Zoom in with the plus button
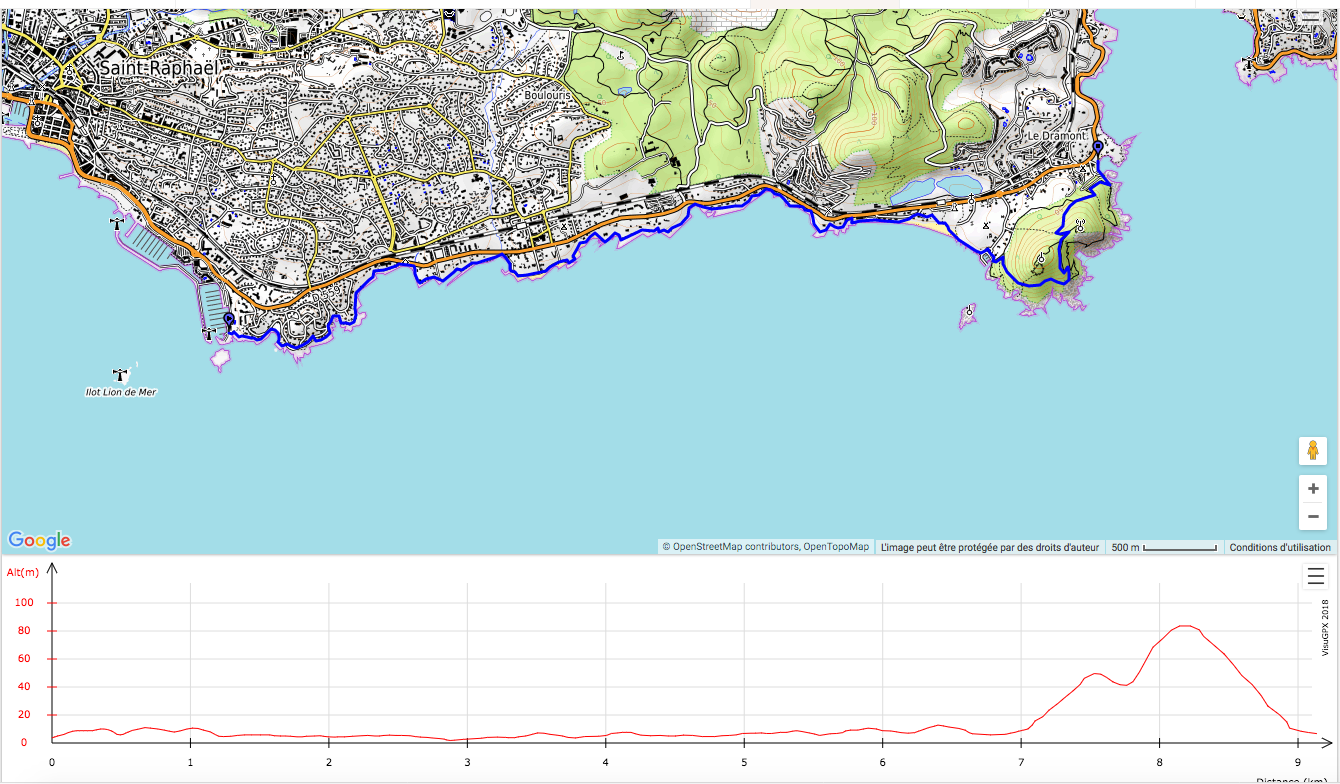 coord(1313,489)
